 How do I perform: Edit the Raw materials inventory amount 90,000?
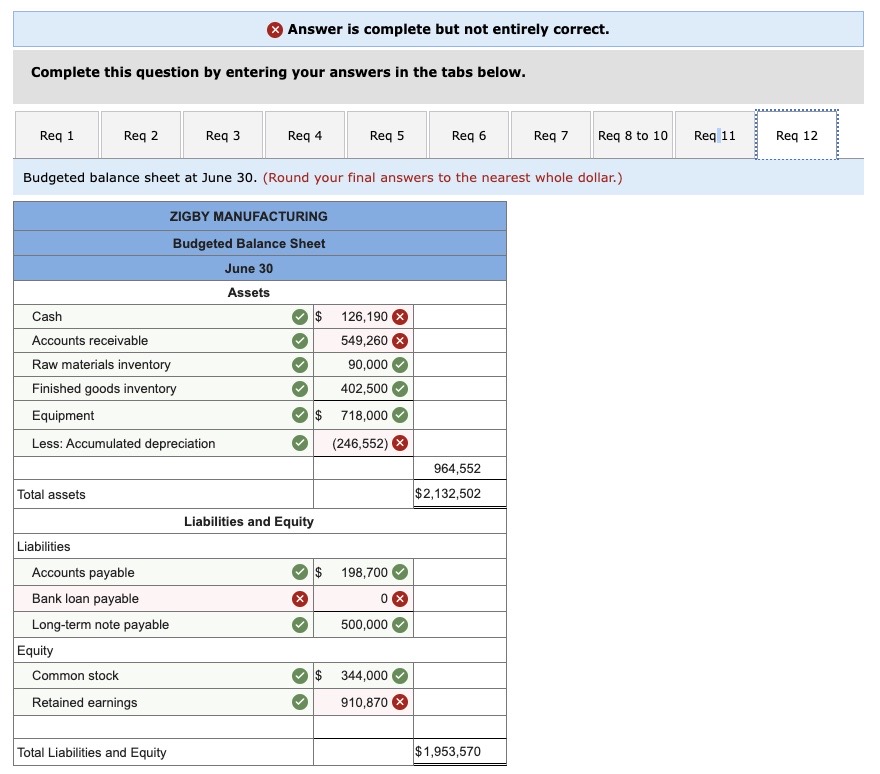[363, 365]
